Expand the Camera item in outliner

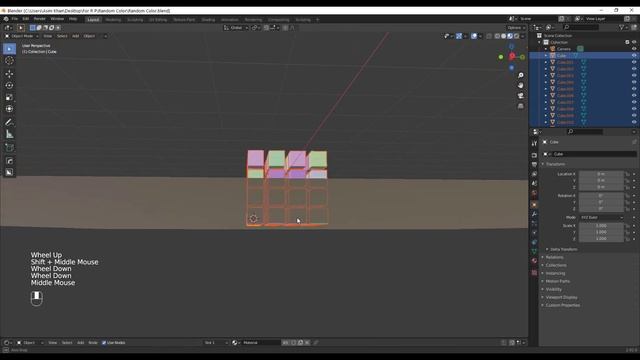546,49
